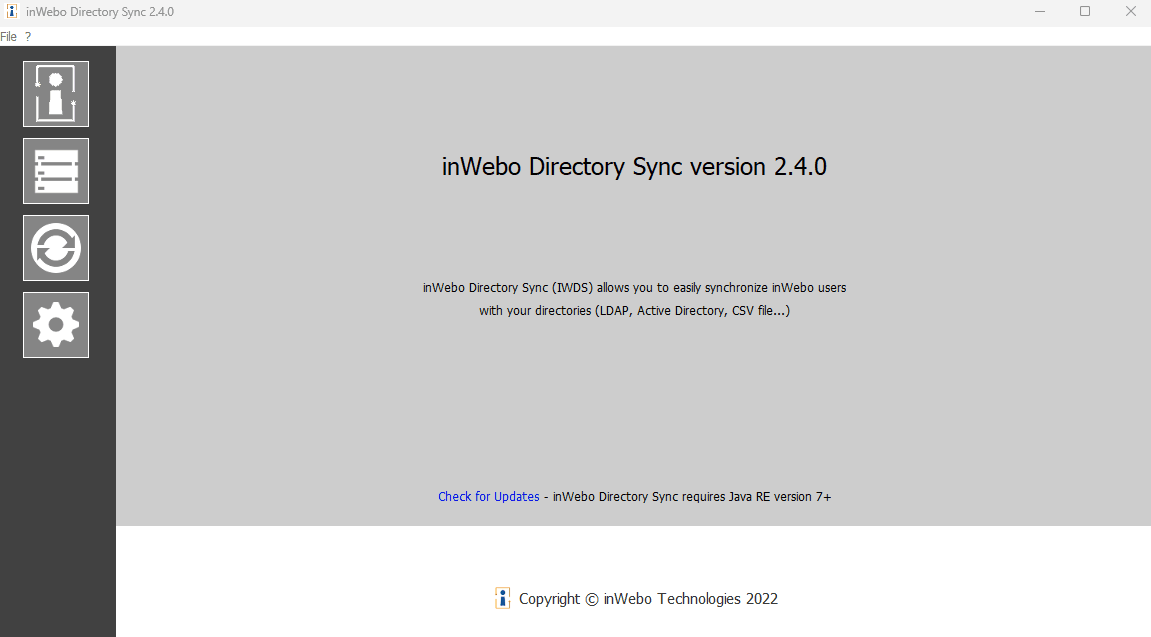
Task: Open the directory server list sidebar icon
Action: (56, 171)
